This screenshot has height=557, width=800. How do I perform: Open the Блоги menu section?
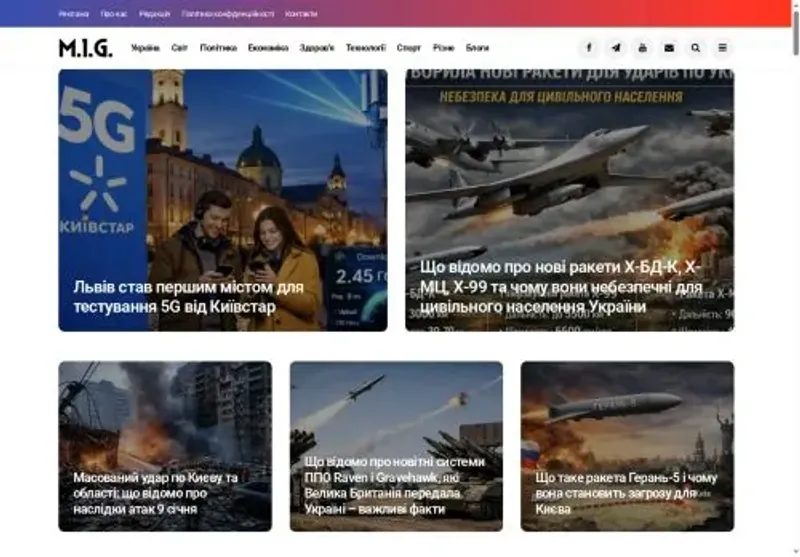pyautogui.click(x=477, y=48)
